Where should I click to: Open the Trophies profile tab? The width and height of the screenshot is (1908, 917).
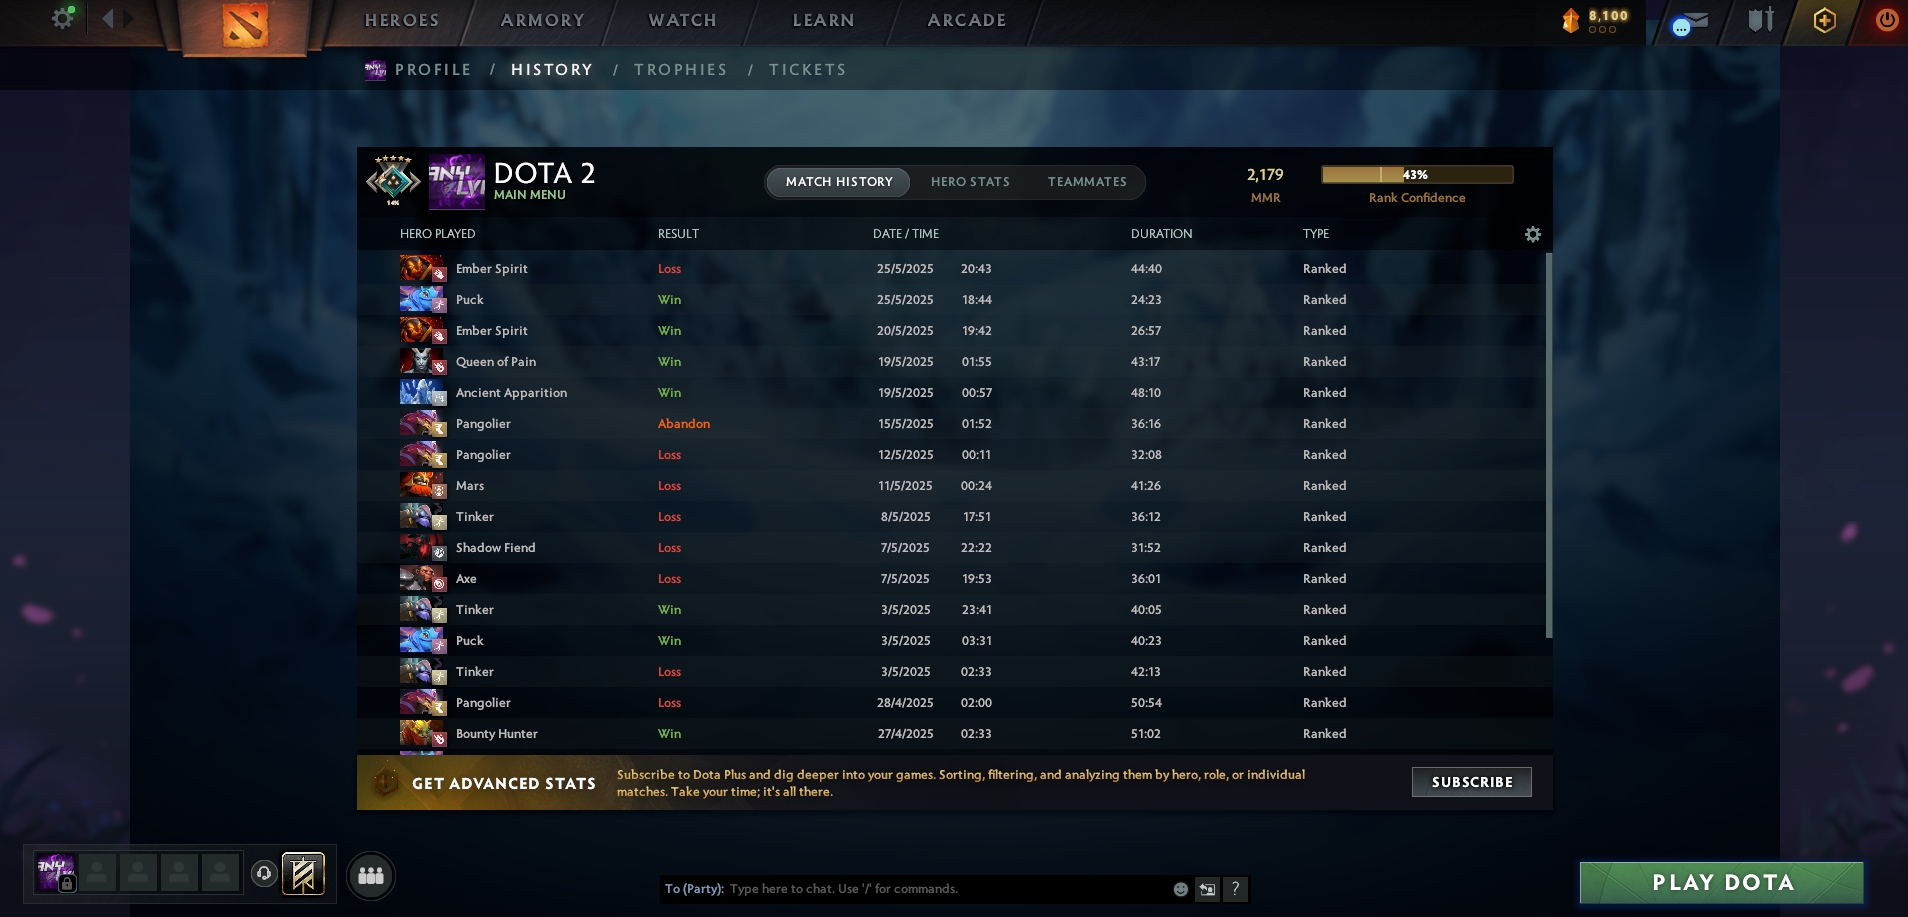click(x=681, y=70)
